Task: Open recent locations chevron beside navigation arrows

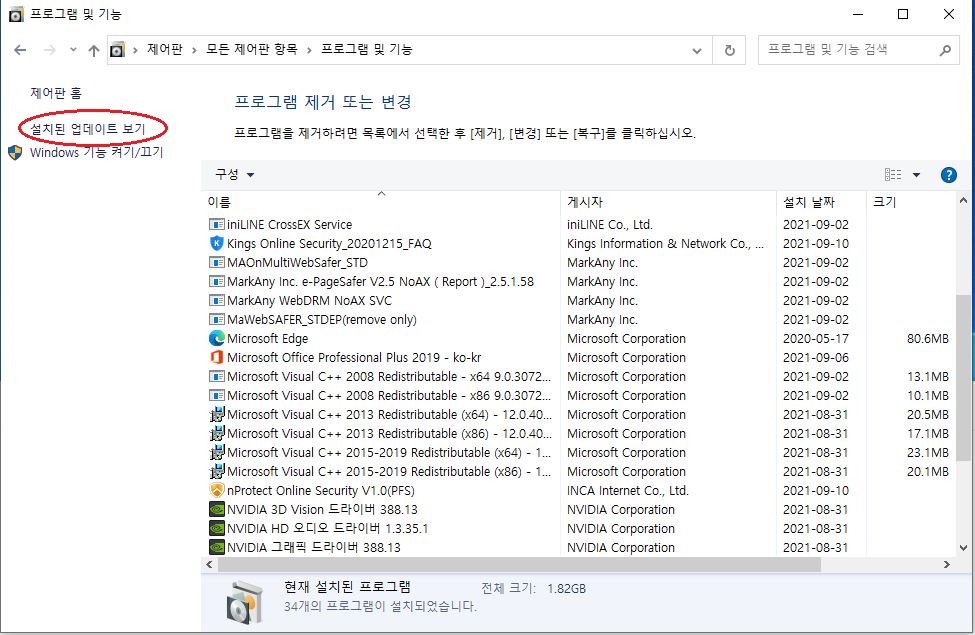Action: [x=73, y=50]
